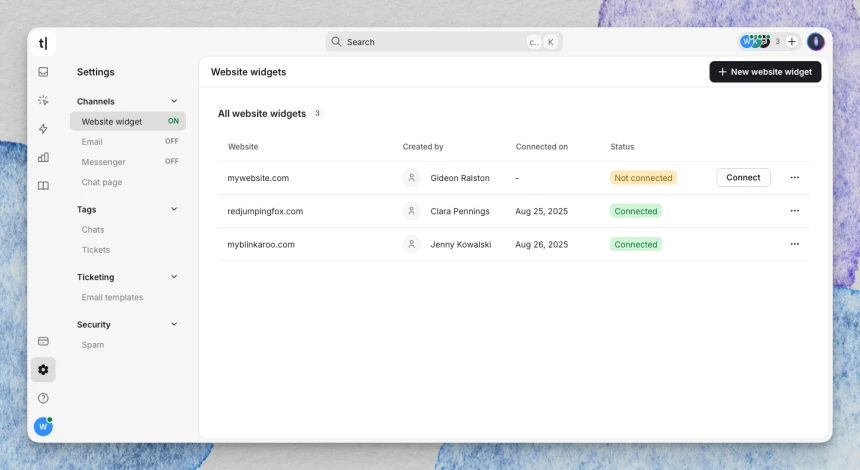Click the Created by column header

(x=423, y=146)
